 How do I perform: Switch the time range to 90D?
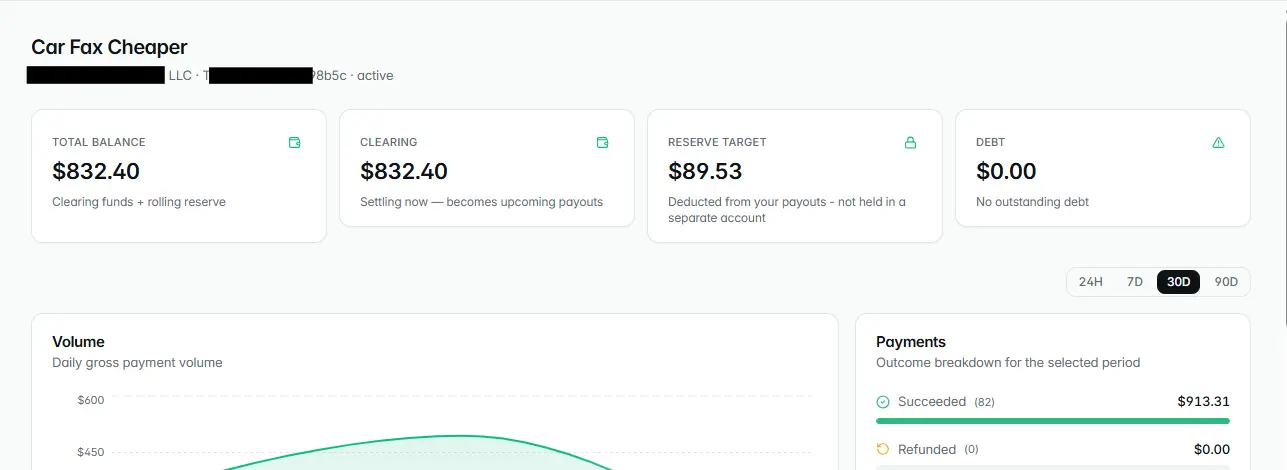coord(1226,282)
